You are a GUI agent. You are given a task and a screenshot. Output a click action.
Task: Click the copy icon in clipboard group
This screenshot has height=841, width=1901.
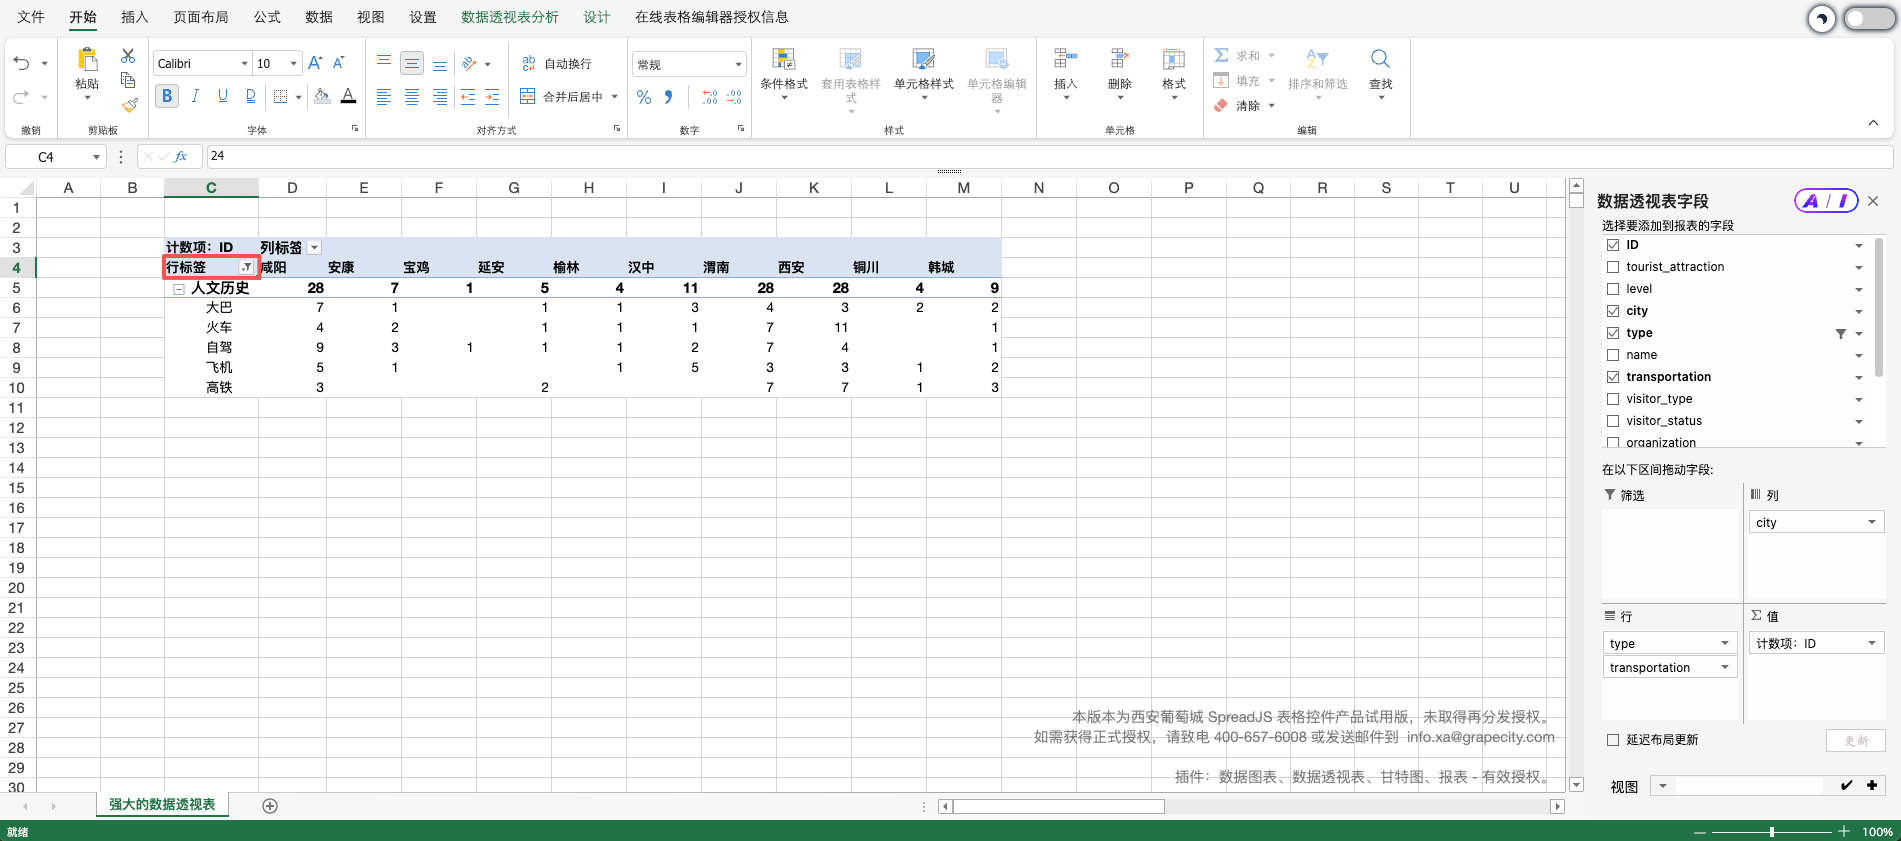click(x=128, y=80)
